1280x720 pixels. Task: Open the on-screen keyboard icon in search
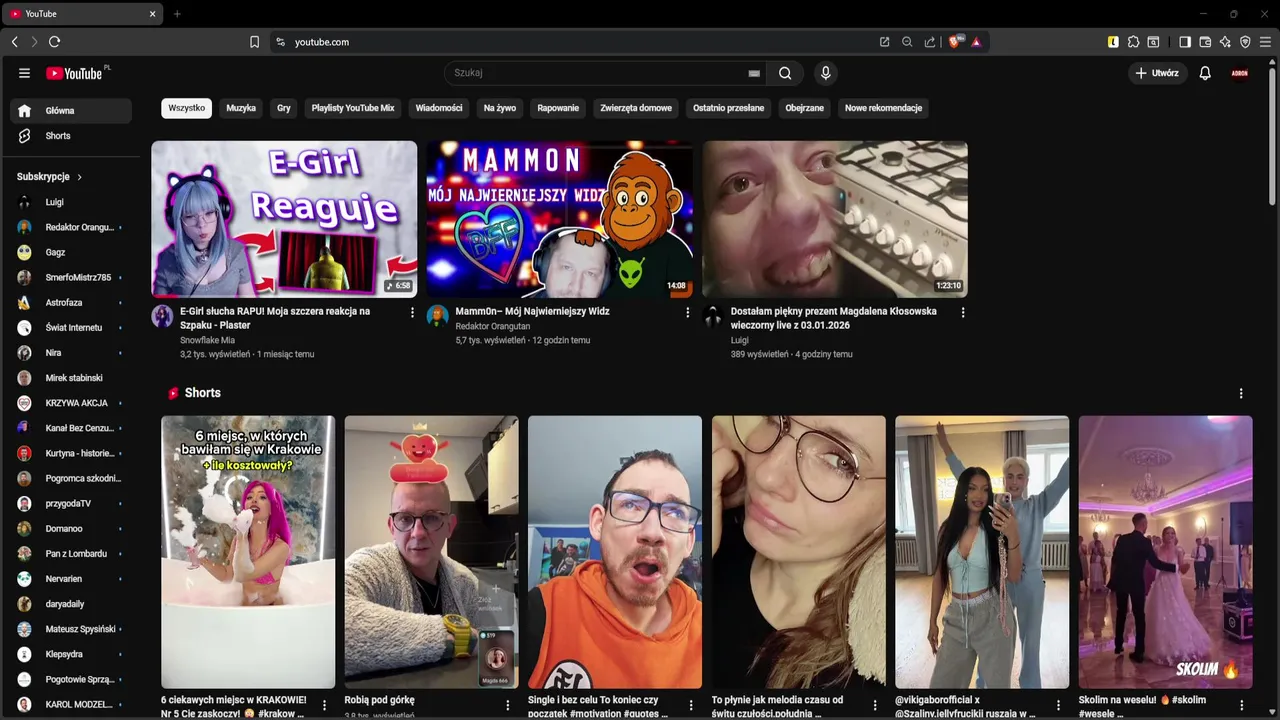tap(754, 73)
